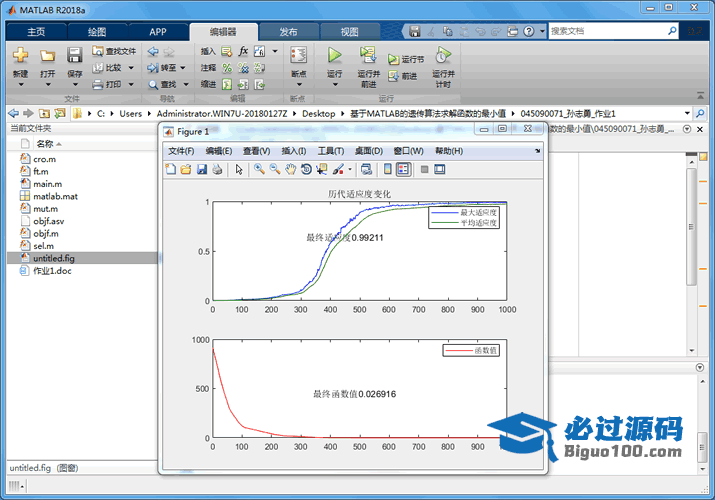Click the Link Plot icon in Figure toolbar
The image size is (715, 500).
click(x=367, y=169)
